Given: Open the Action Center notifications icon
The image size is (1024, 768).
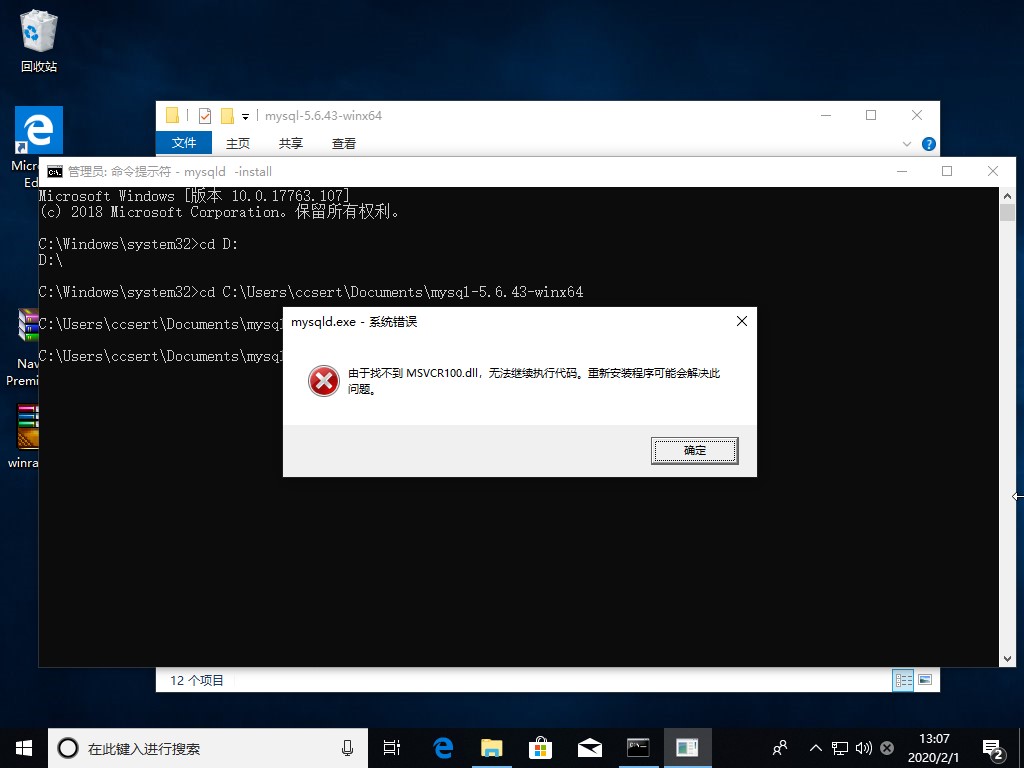Looking at the screenshot, I should point(993,750).
